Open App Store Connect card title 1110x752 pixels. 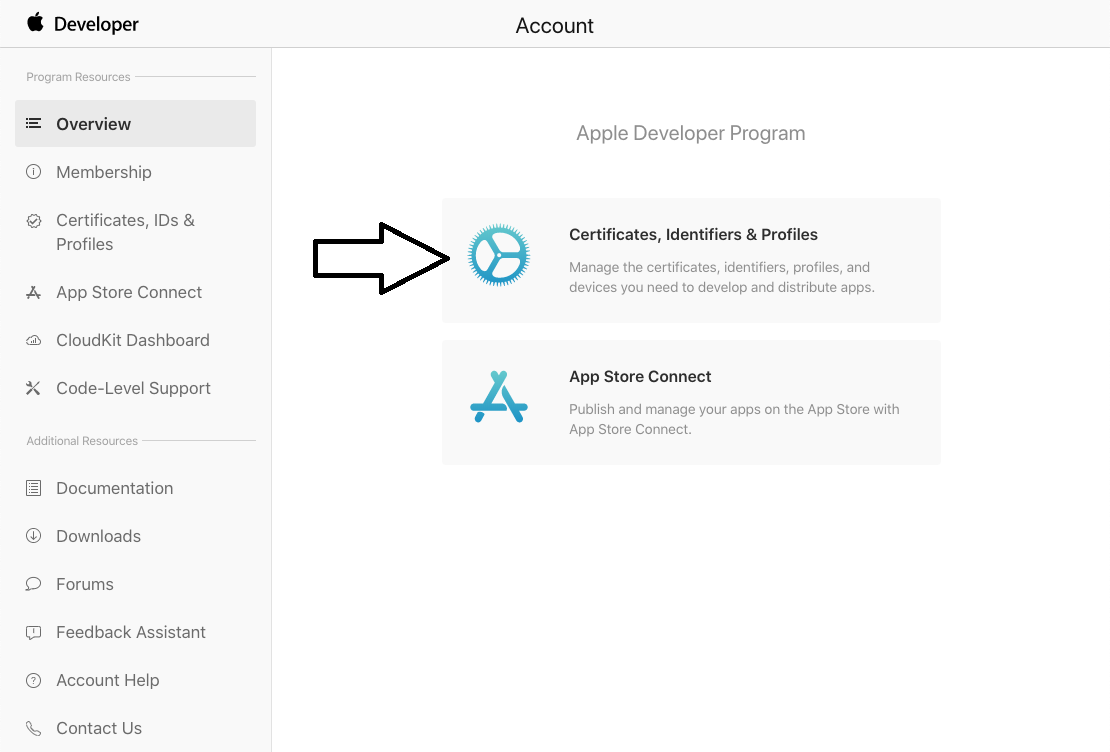point(640,377)
